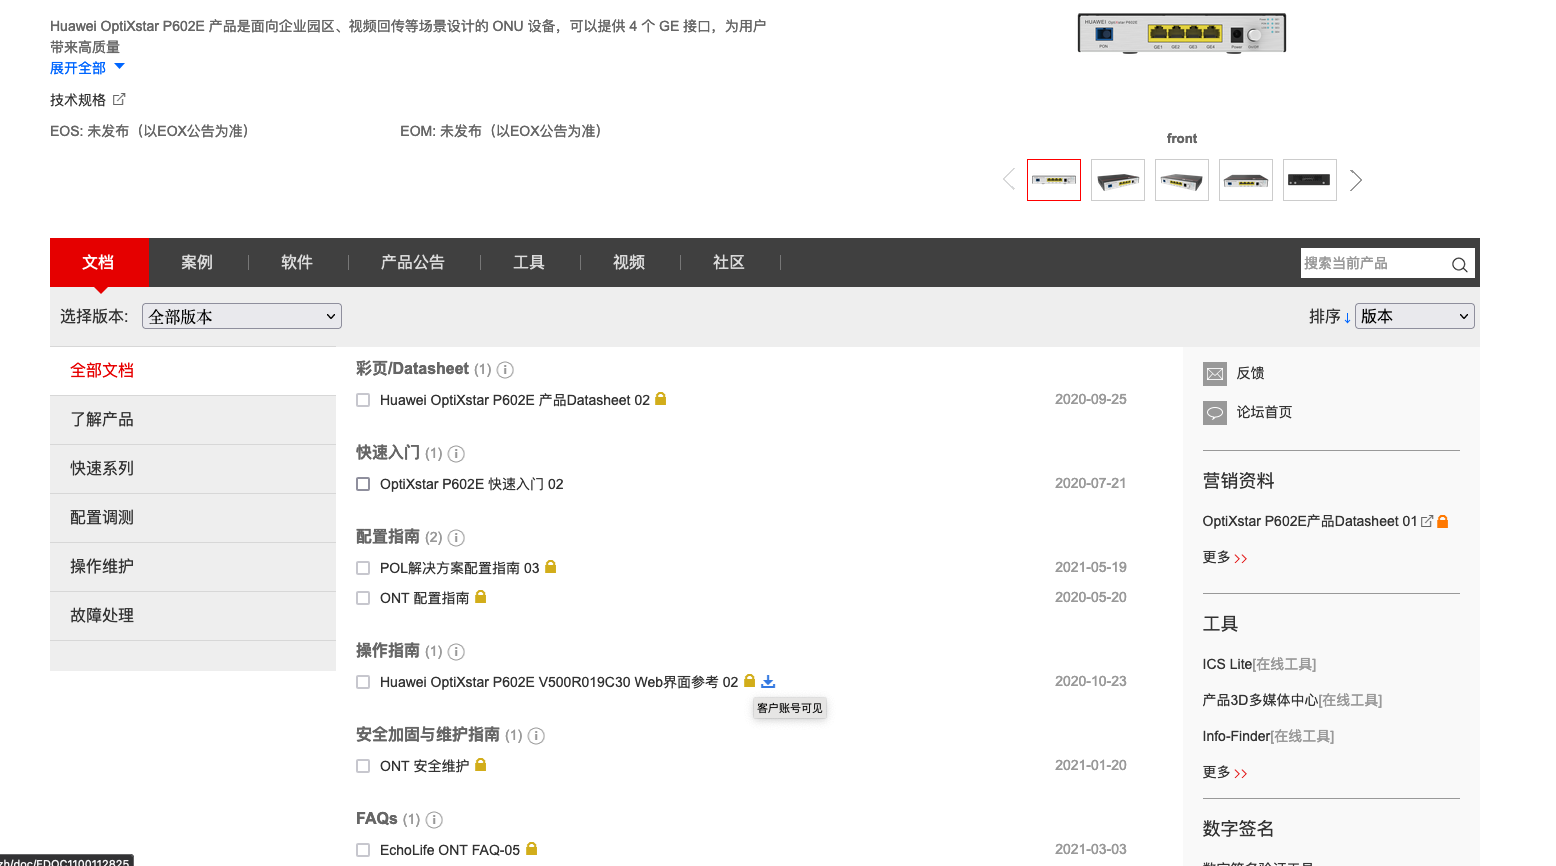Tick checkbox for V500R019C30 Web界面参考 02
Image resolution: width=1556 pixels, height=866 pixels.
click(363, 682)
